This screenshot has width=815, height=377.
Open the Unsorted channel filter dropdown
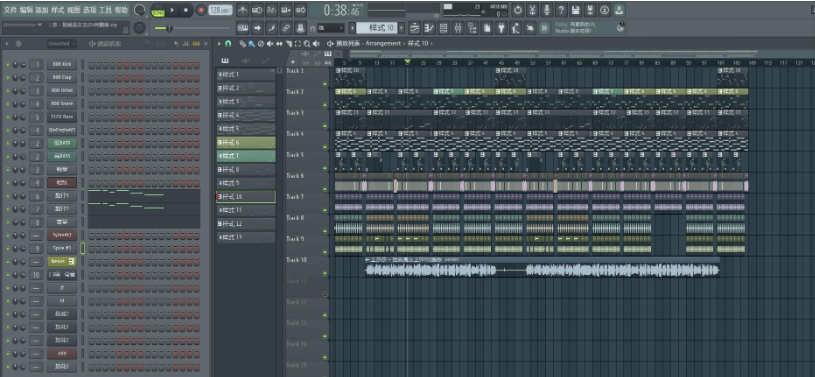[61, 44]
